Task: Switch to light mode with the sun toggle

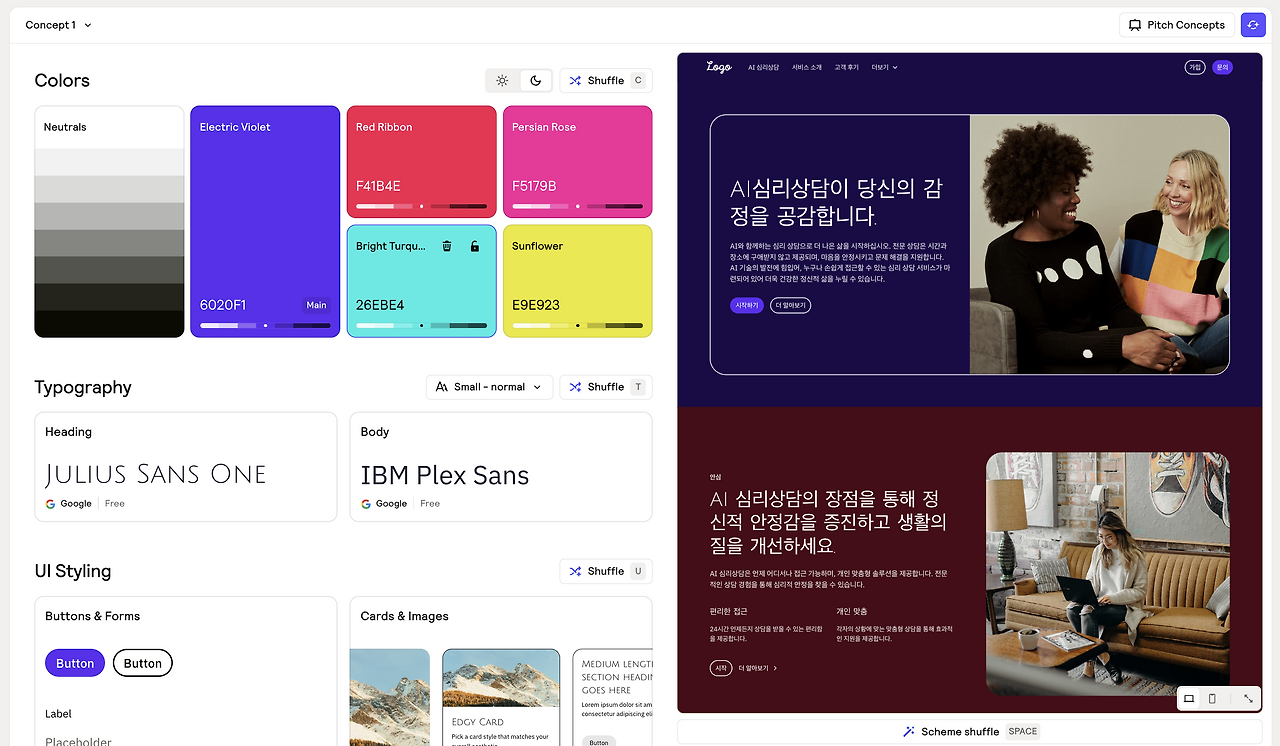Action: point(502,80)
